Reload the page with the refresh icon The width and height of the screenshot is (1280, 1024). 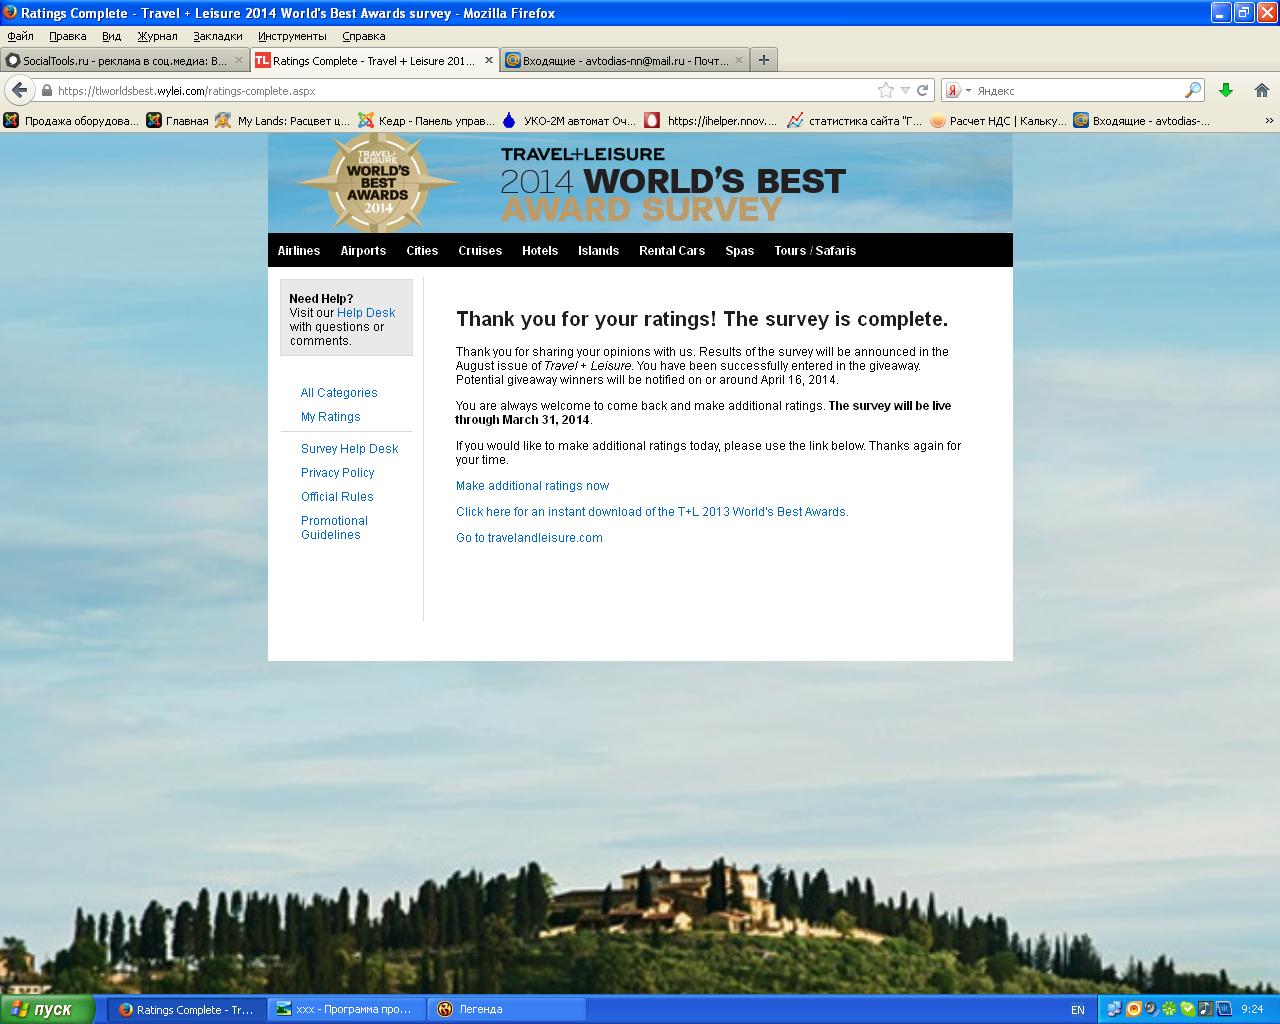pos(923,90)
